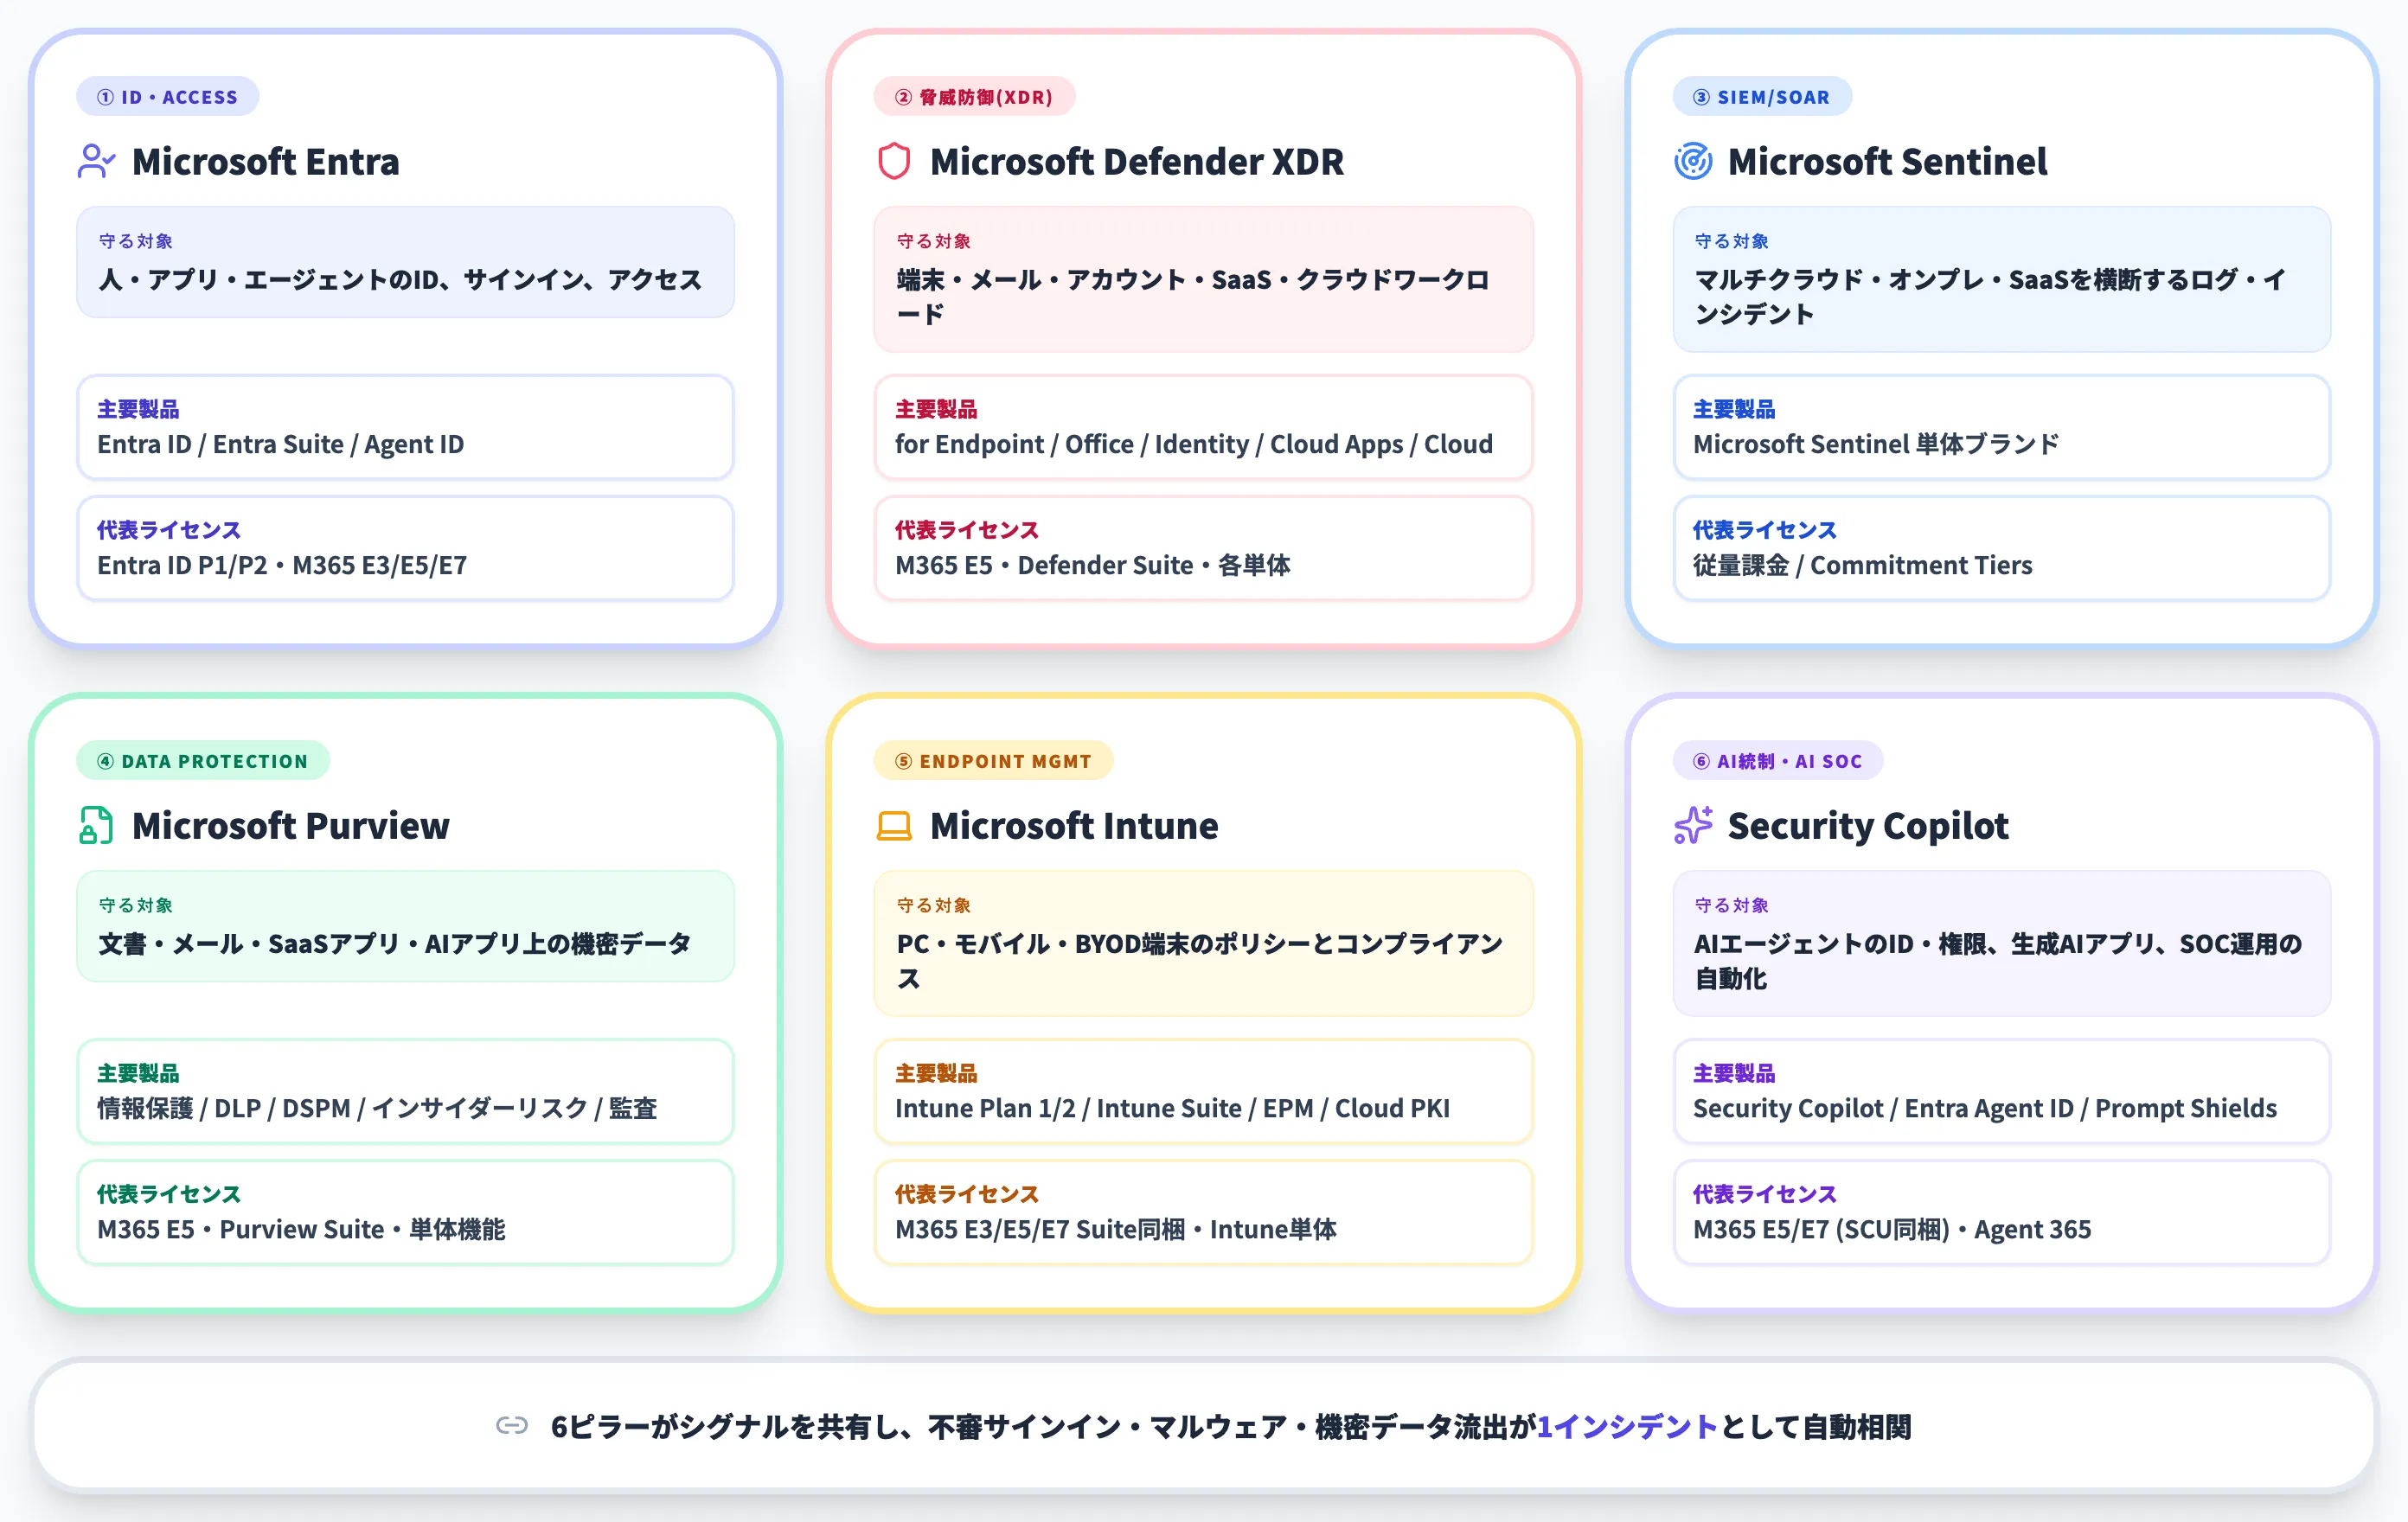The height and width of the screenshot is (1522, 2408).
Task: Click the 6ピラーがシグナルを共有し banner text
Action: pyautogui.click(x=1230, y=1426)
